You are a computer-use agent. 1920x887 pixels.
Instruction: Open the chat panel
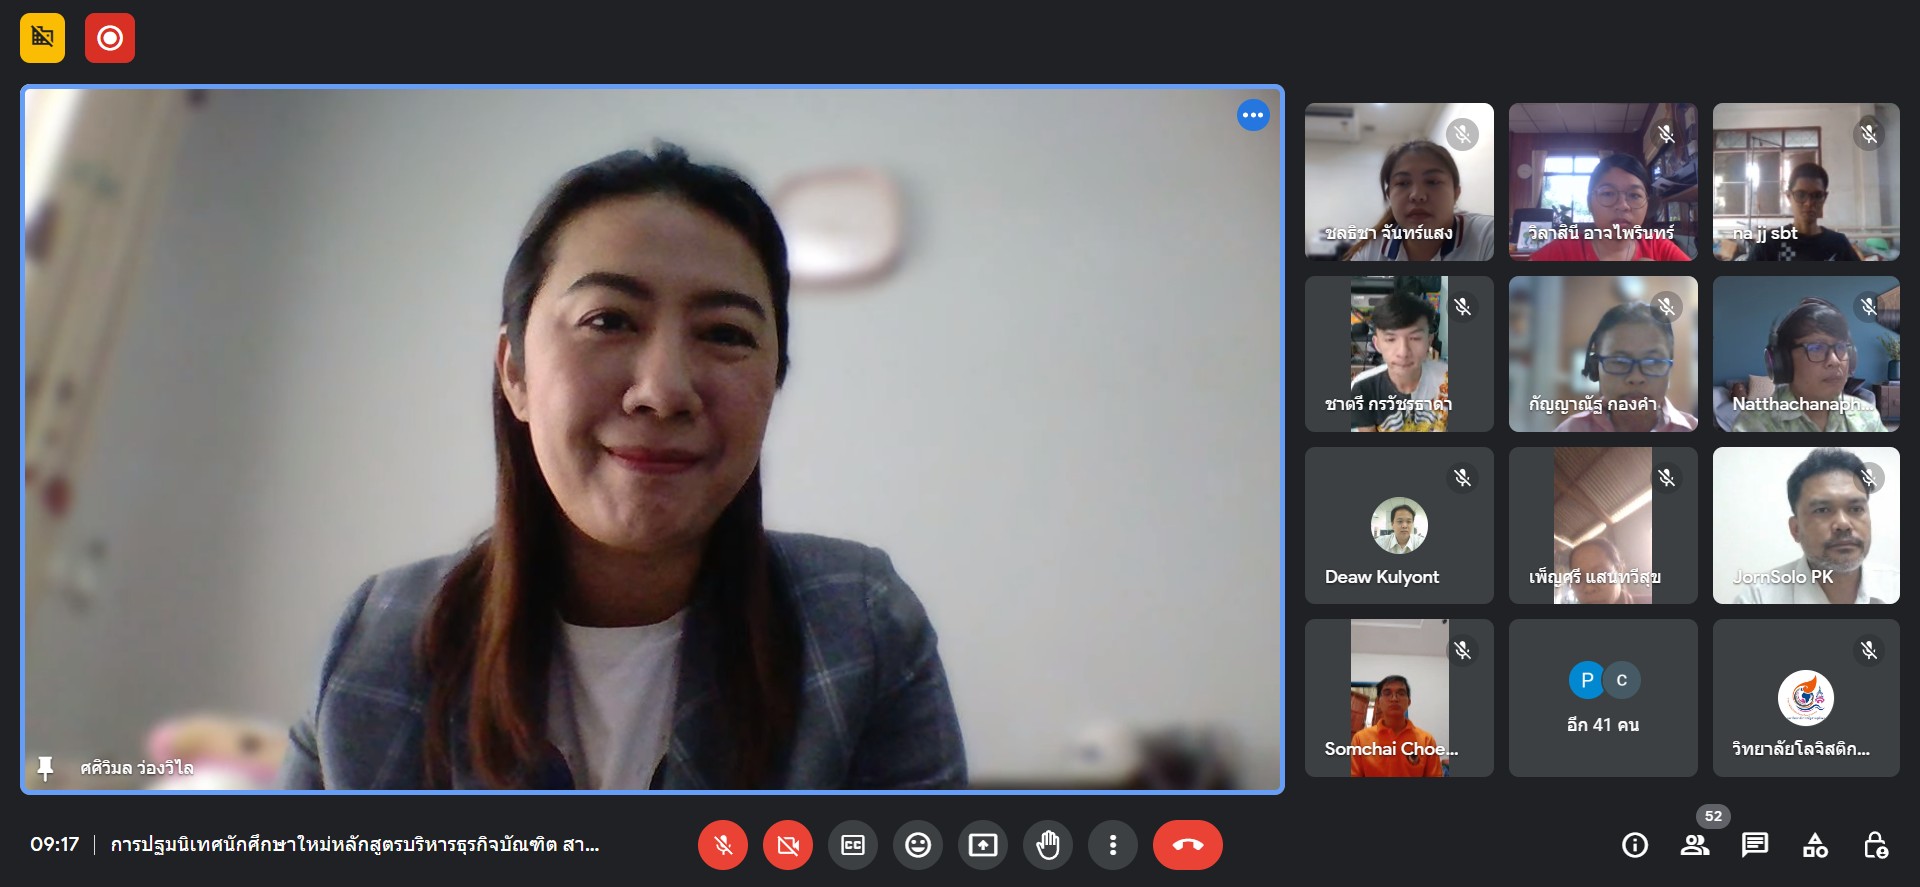(x=1755, y=845)
